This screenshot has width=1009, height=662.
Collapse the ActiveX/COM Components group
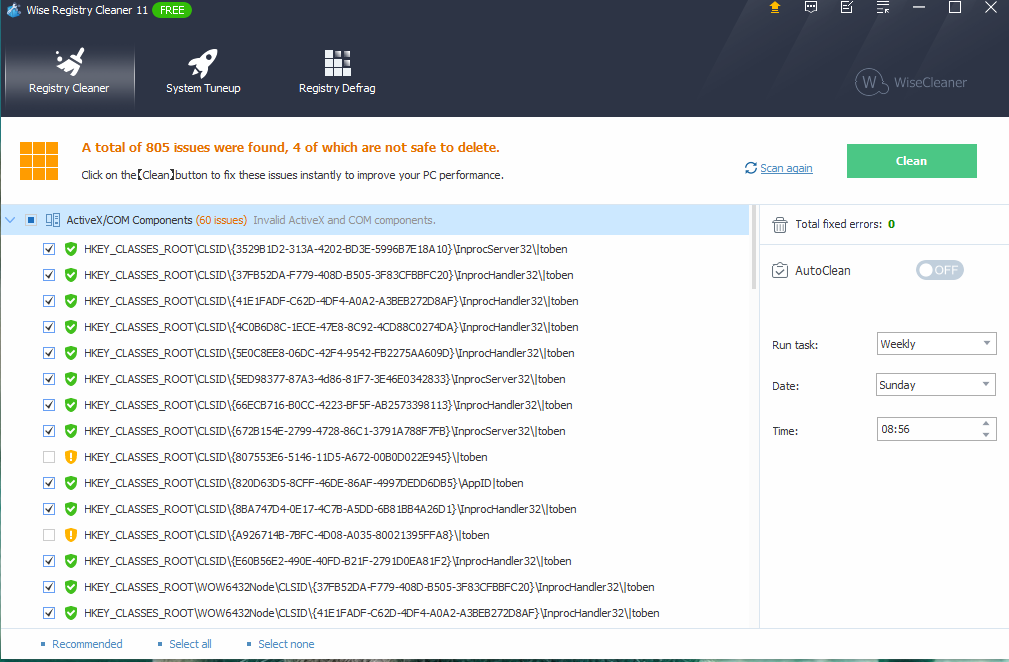click(x=10, y=220)
